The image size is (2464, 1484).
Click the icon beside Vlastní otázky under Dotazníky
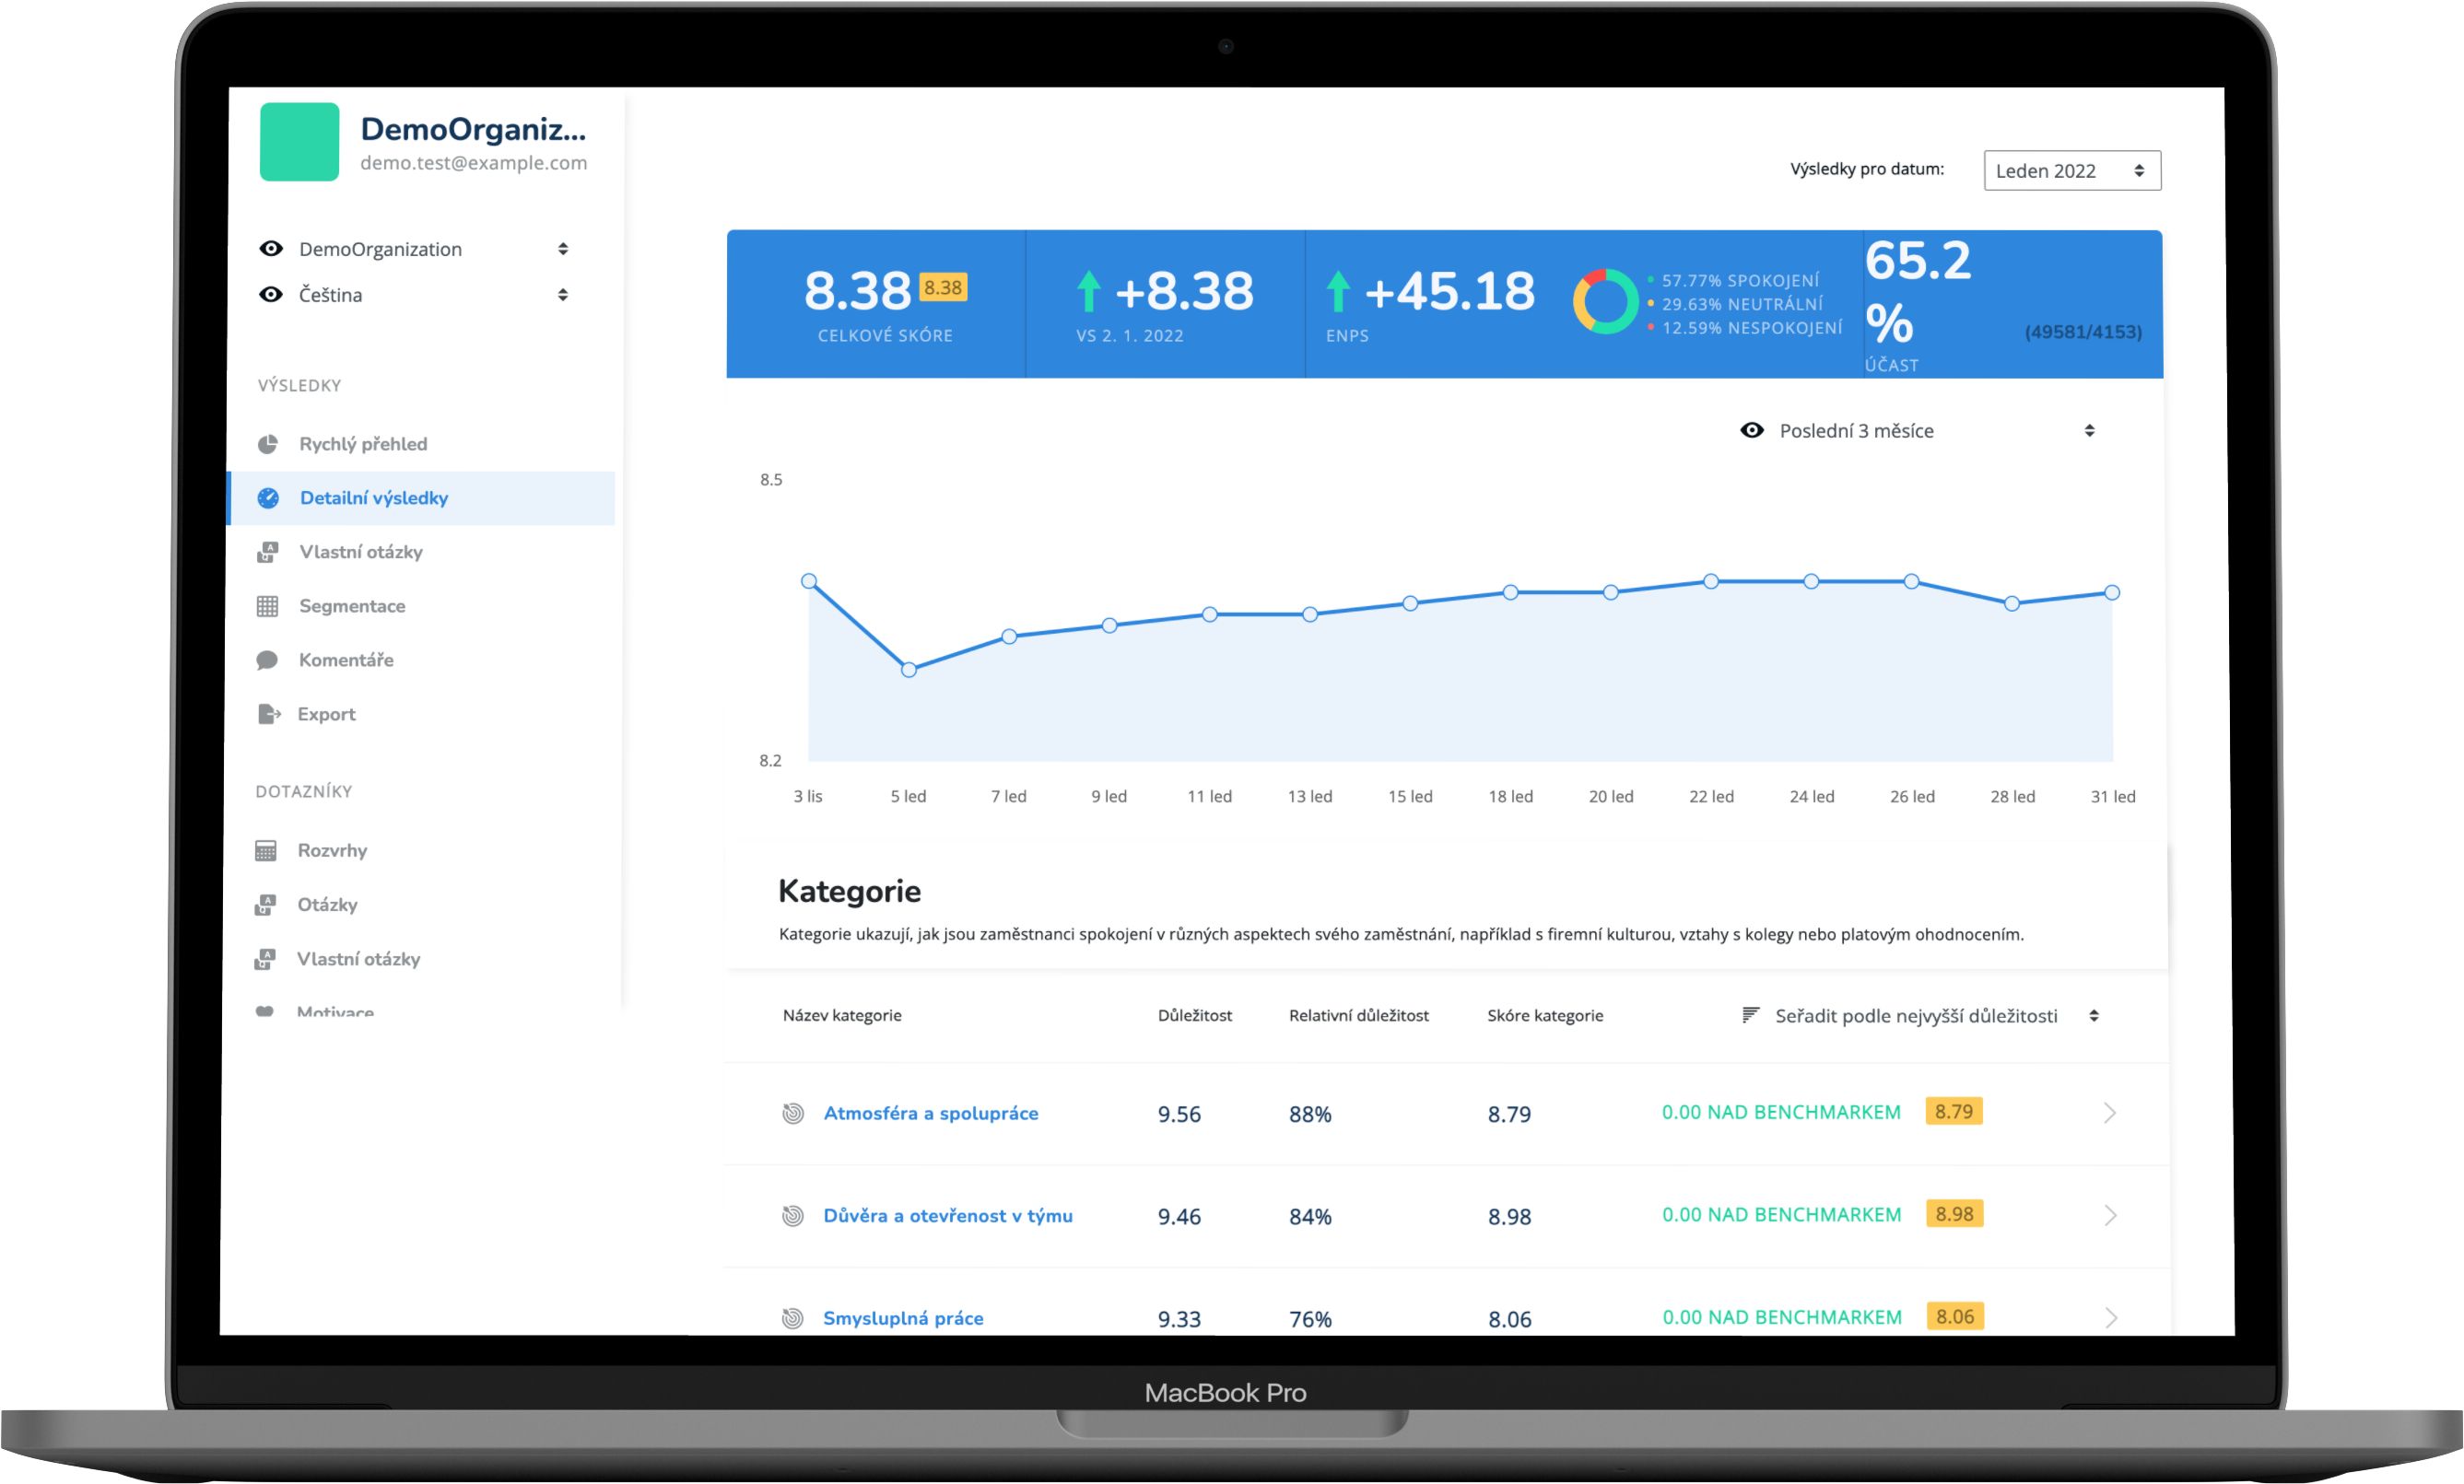(x=265, y=959)
